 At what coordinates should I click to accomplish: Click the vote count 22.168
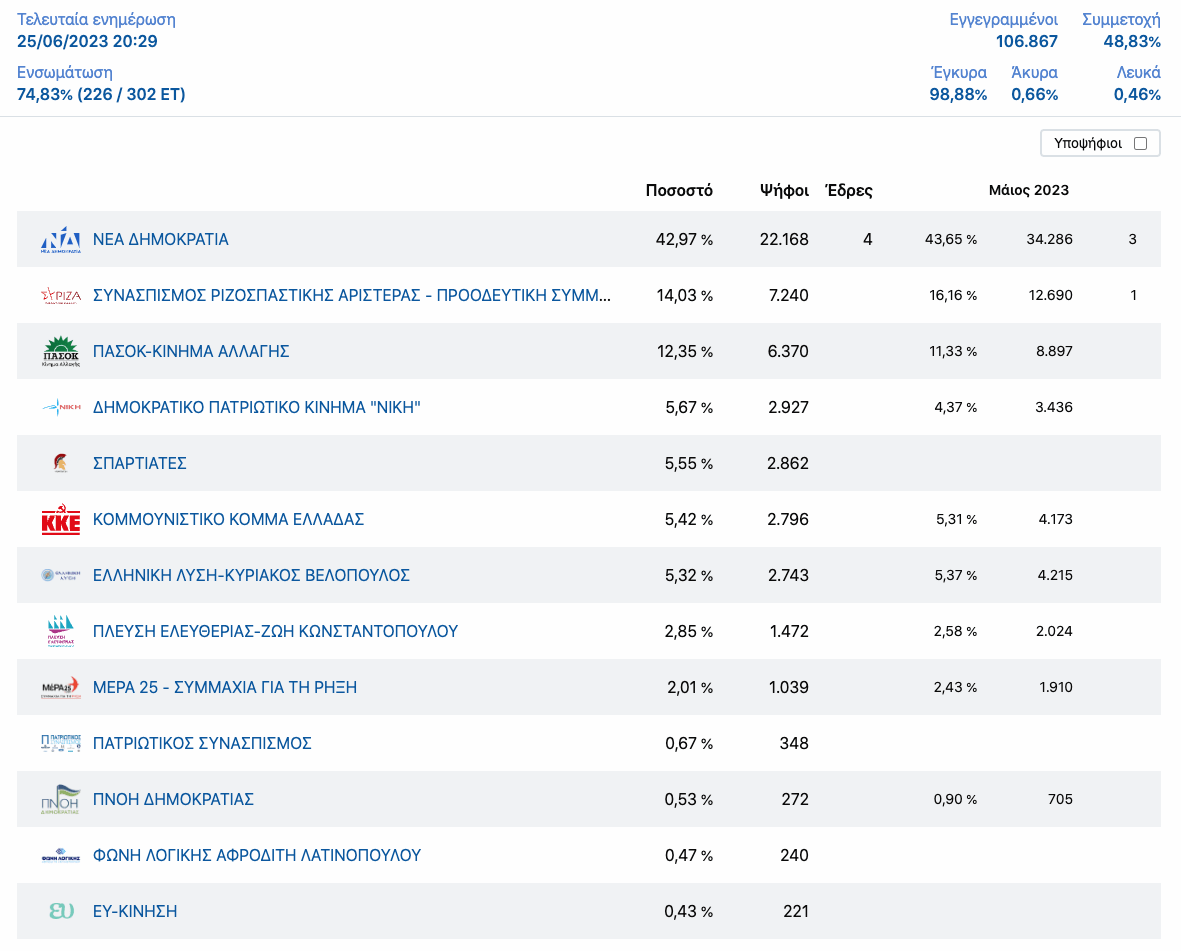[784, 239]
